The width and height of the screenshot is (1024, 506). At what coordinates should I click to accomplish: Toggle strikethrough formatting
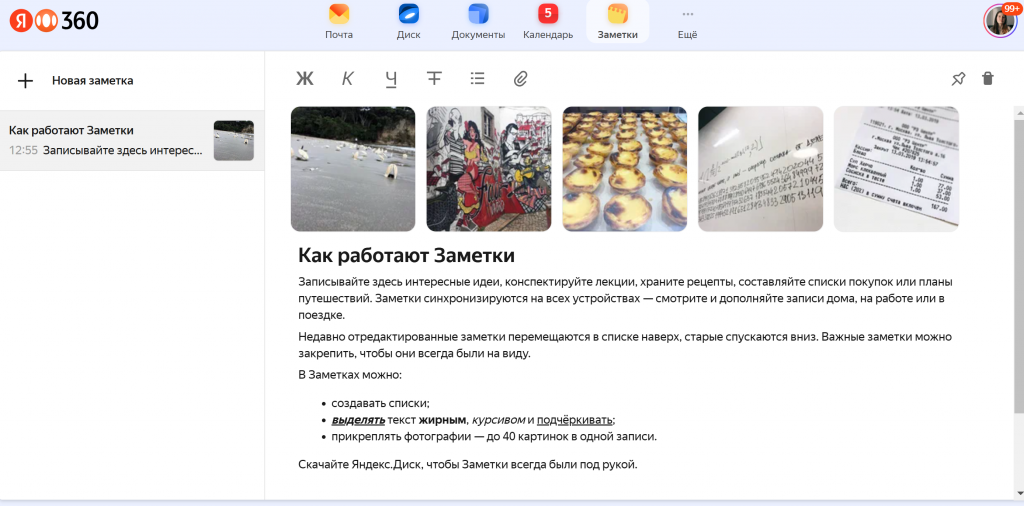(434, 78)
